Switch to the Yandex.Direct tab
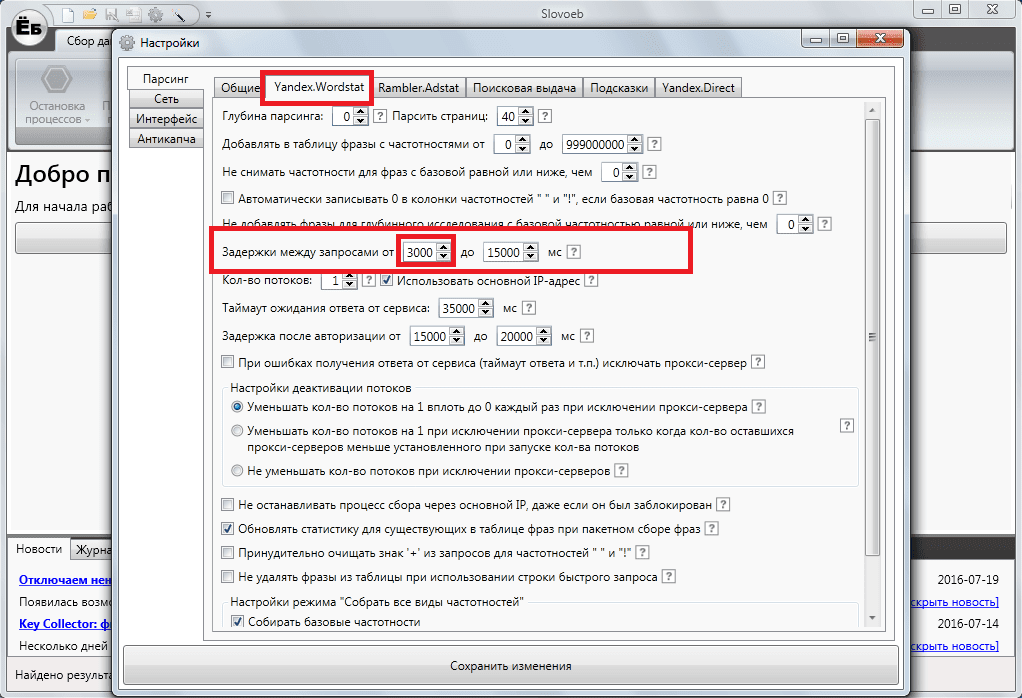 (x=698, y=87)
